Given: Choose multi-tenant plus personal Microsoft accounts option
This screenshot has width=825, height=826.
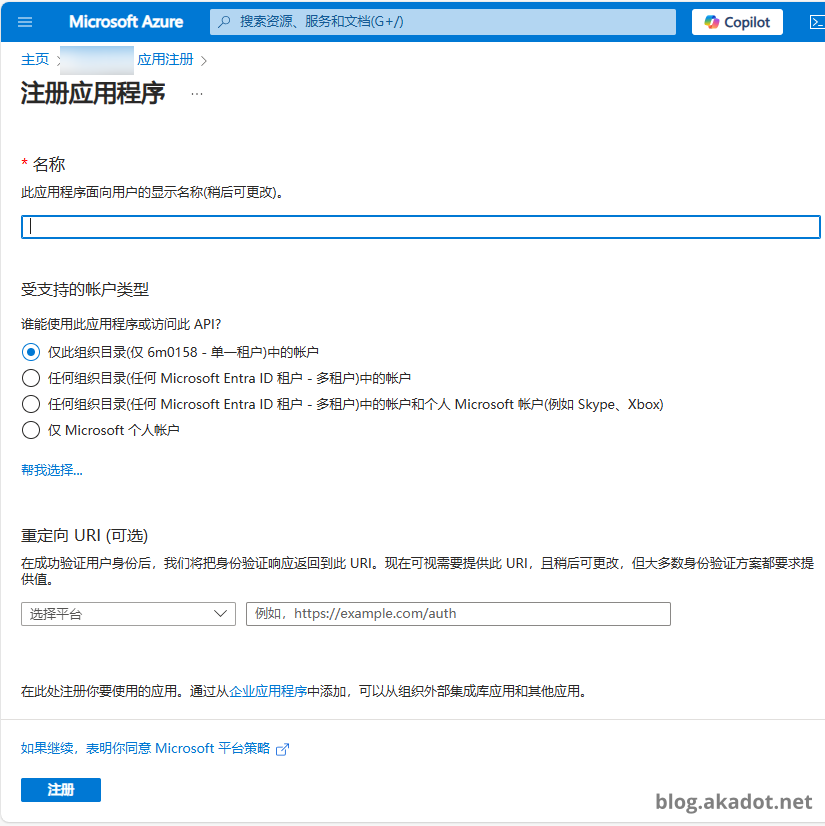Looking at the screenshot, I should pos(31,404).
